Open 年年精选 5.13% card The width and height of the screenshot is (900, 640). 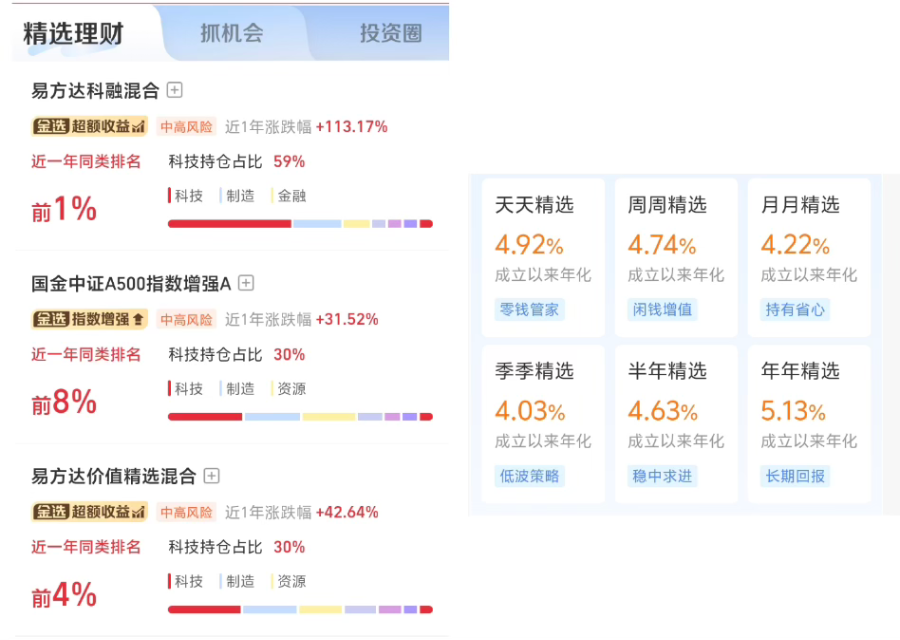(809, 424)
